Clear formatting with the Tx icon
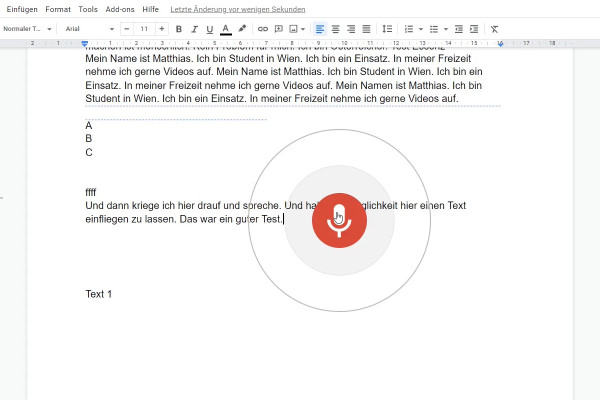Viewport: 600px width, 400px height. click(494, 29)
